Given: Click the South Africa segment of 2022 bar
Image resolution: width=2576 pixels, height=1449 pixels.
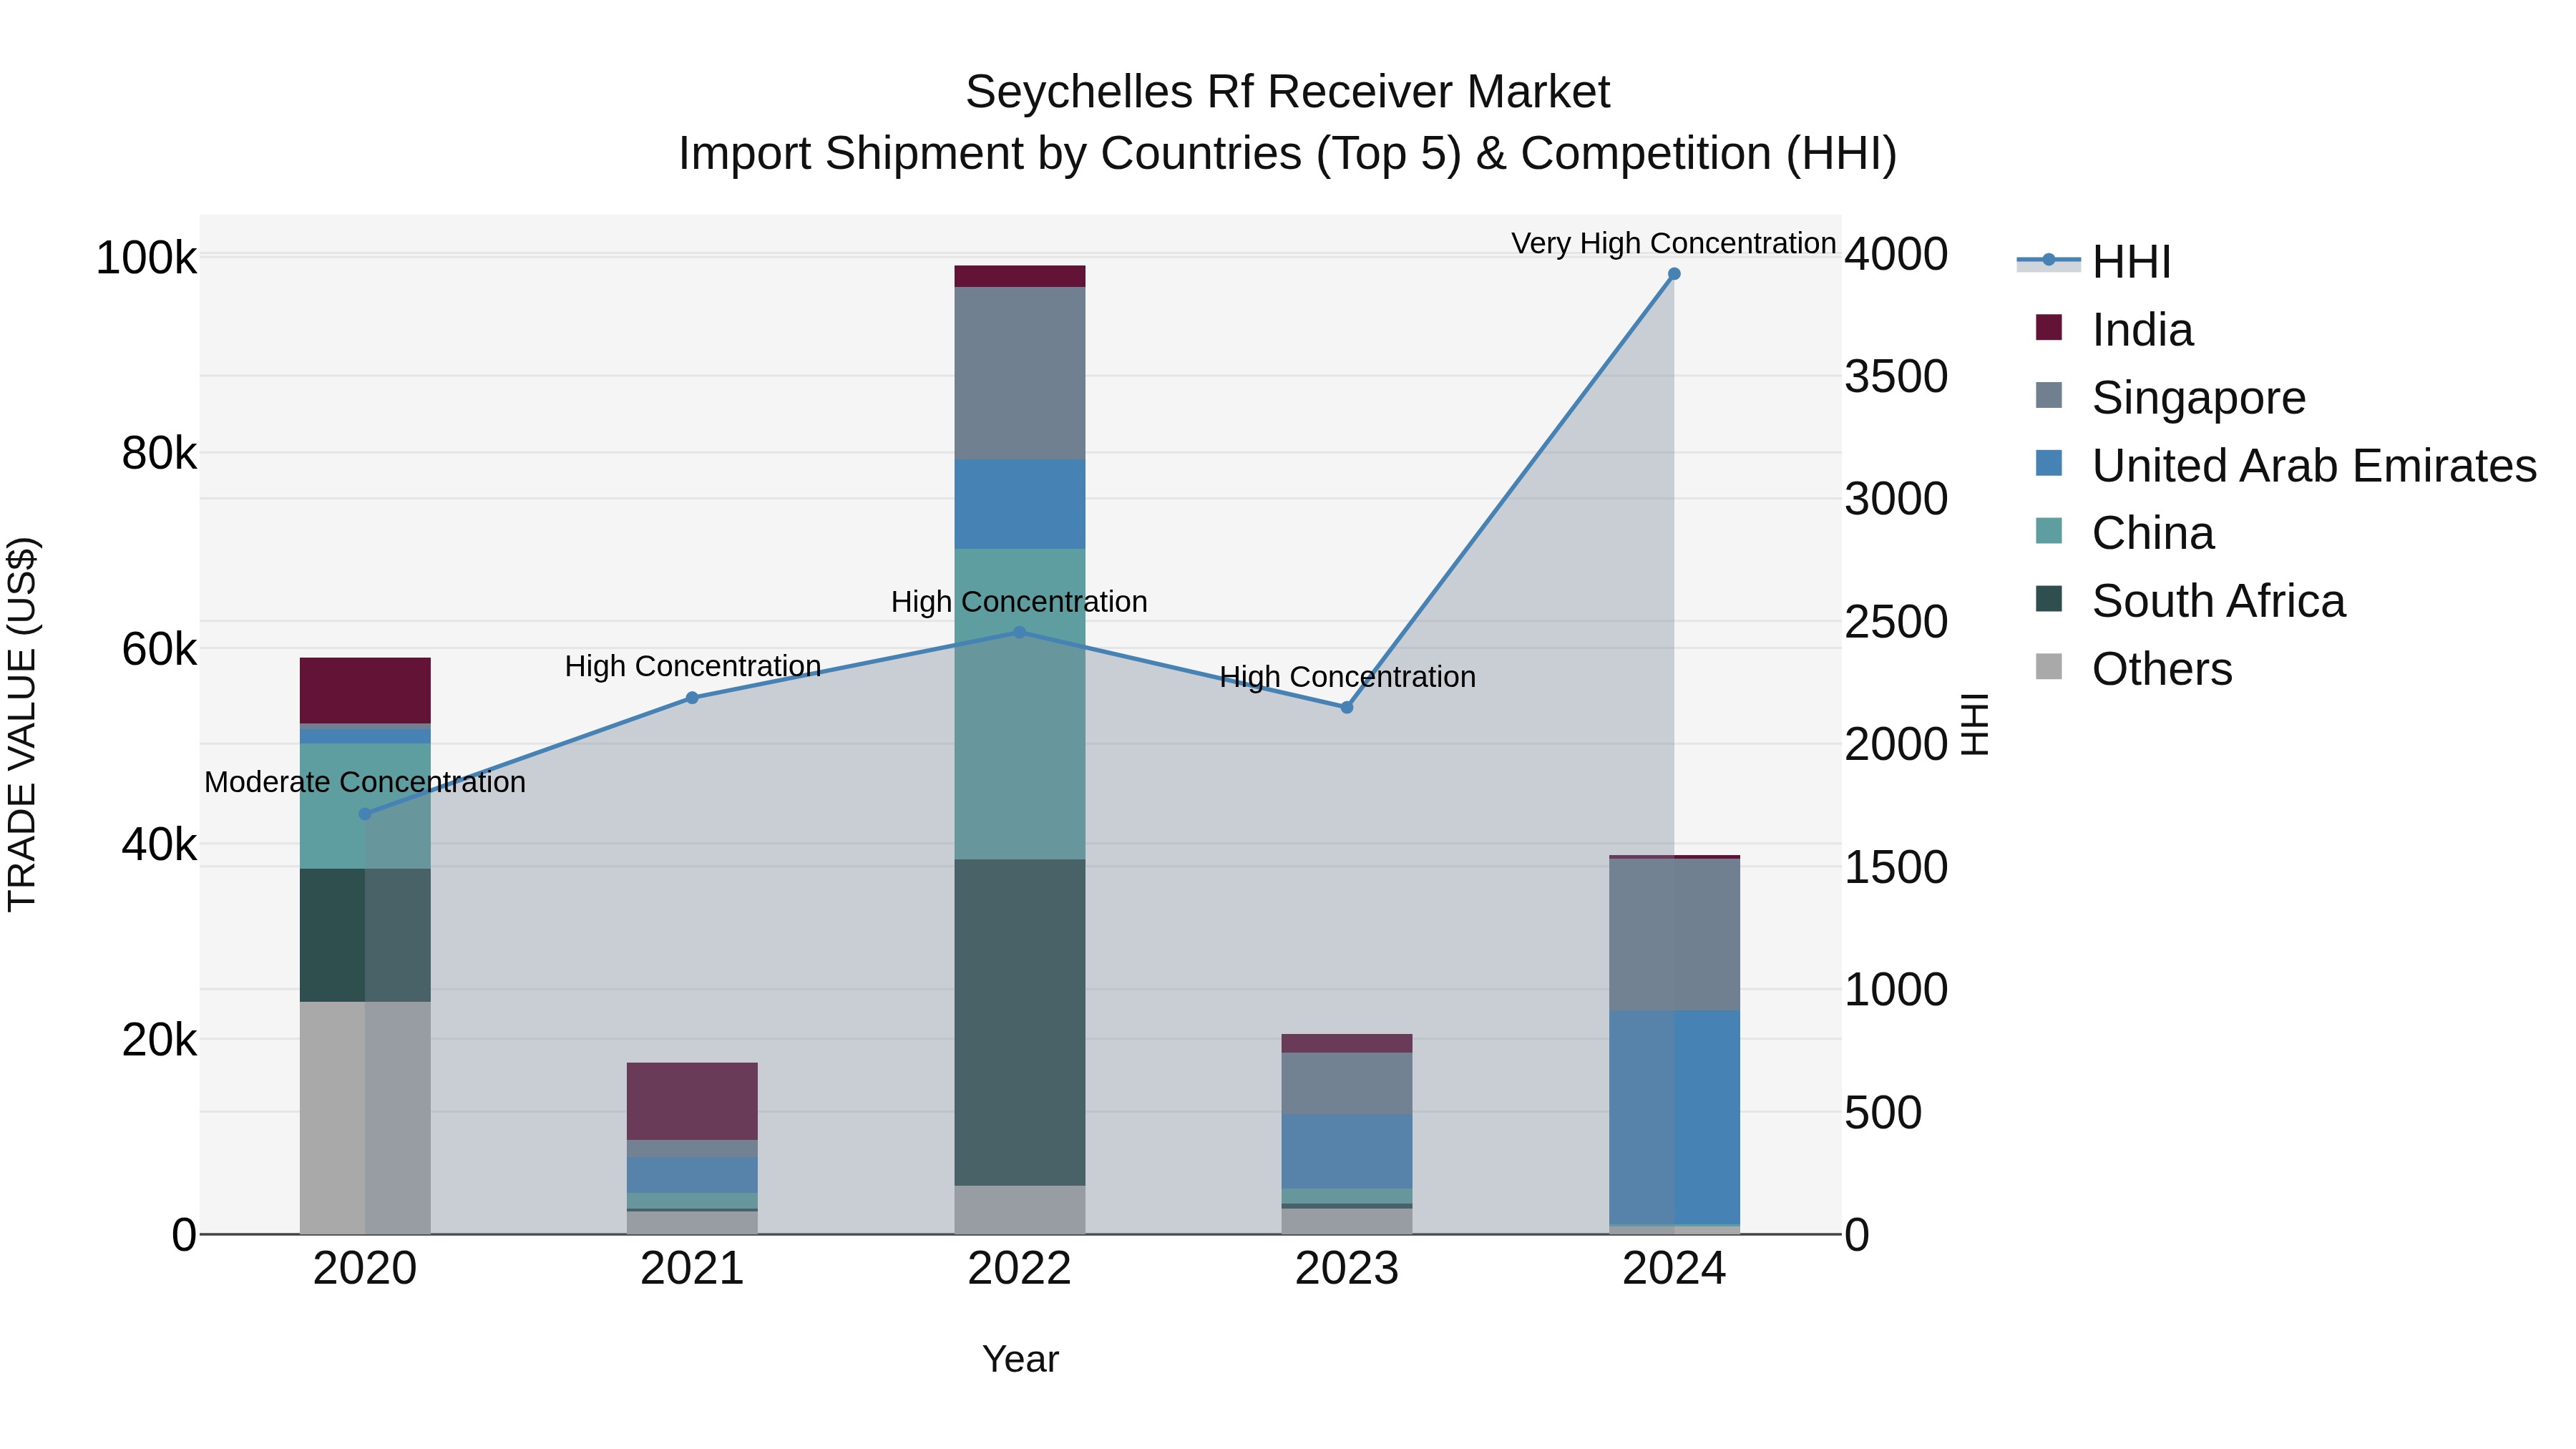Looking at the screenshot, I should 1020,1022.
